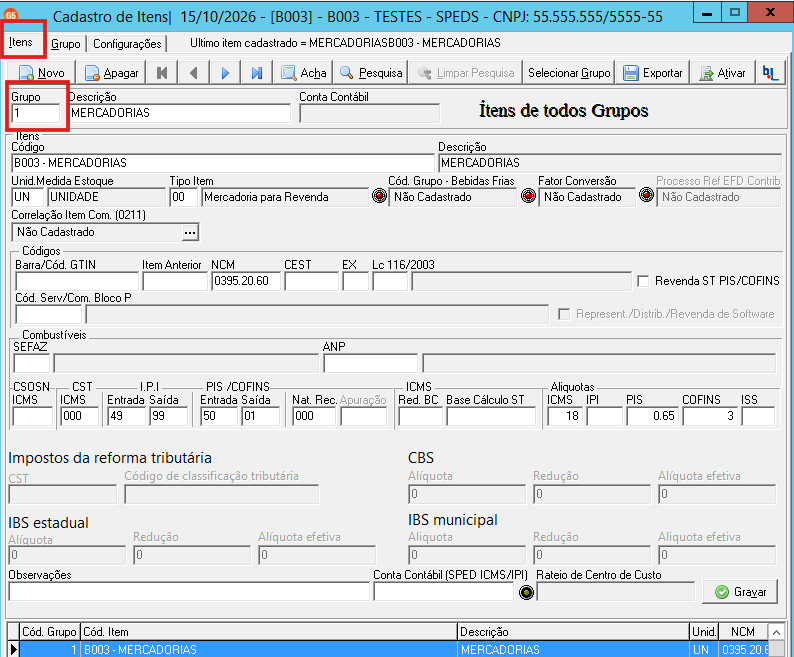The height and width of the screenshot is (657, 794).
Task: Click the Lc 116/2003 code field
Action: coord(390,281)
